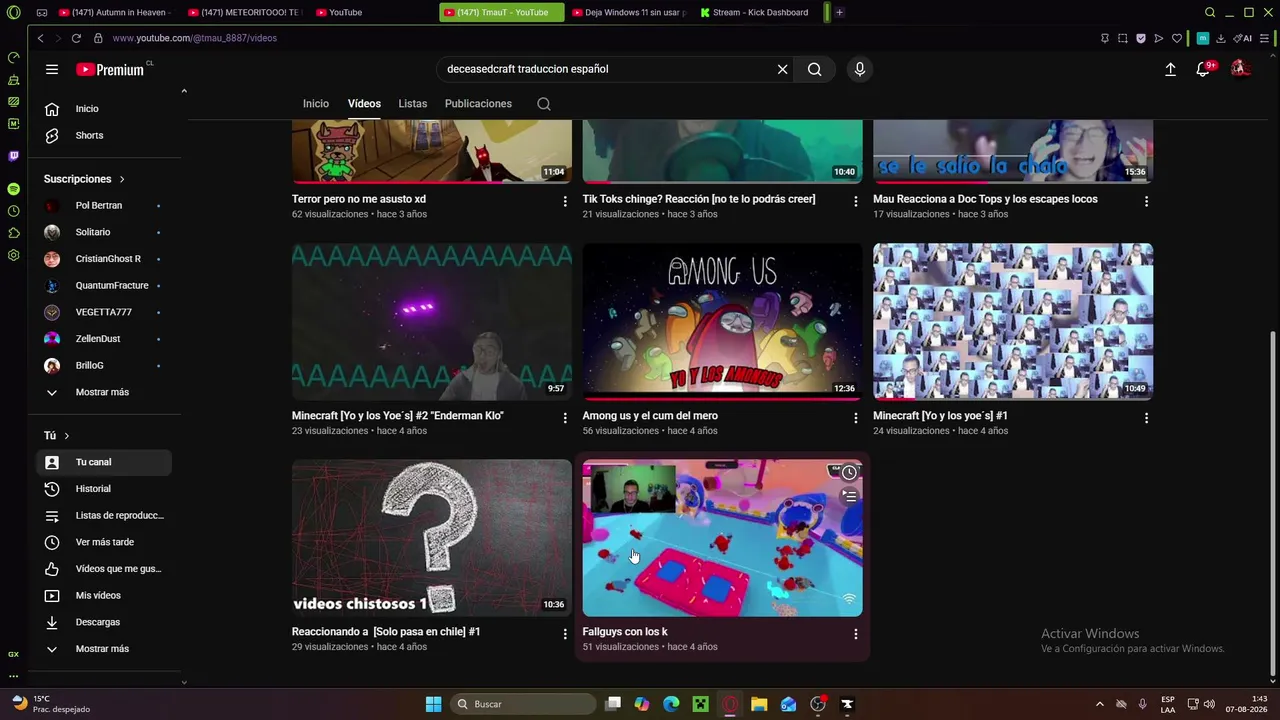
Task: Open options for "Minecraft [Yo y los yoe´s] #1"
Action: [x=1146, y=418]
